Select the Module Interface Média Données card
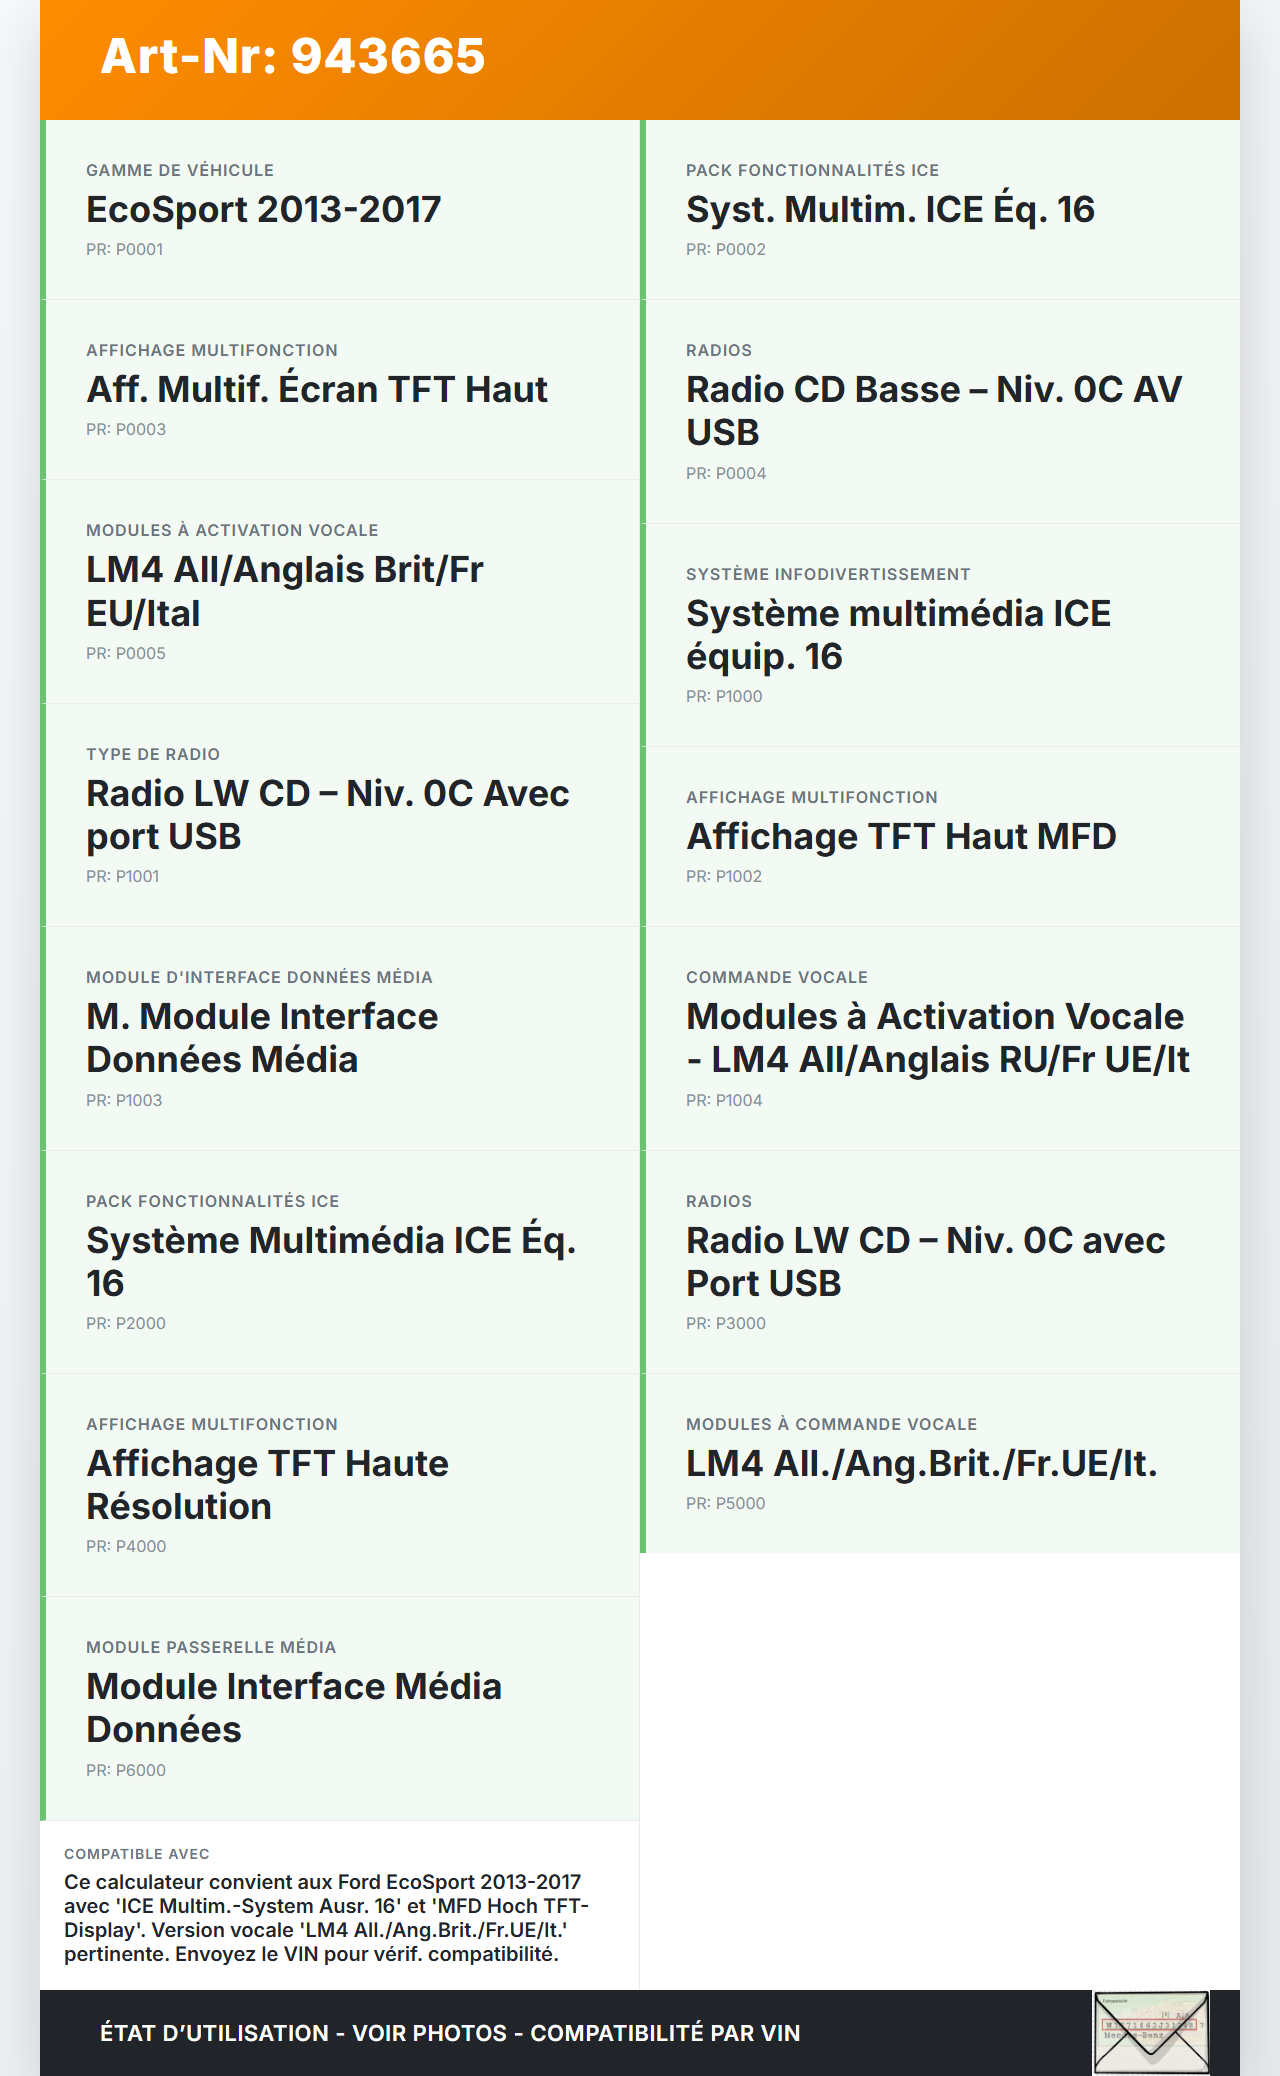Viewport: 1280px width, 2076px height. point(342,1708)
